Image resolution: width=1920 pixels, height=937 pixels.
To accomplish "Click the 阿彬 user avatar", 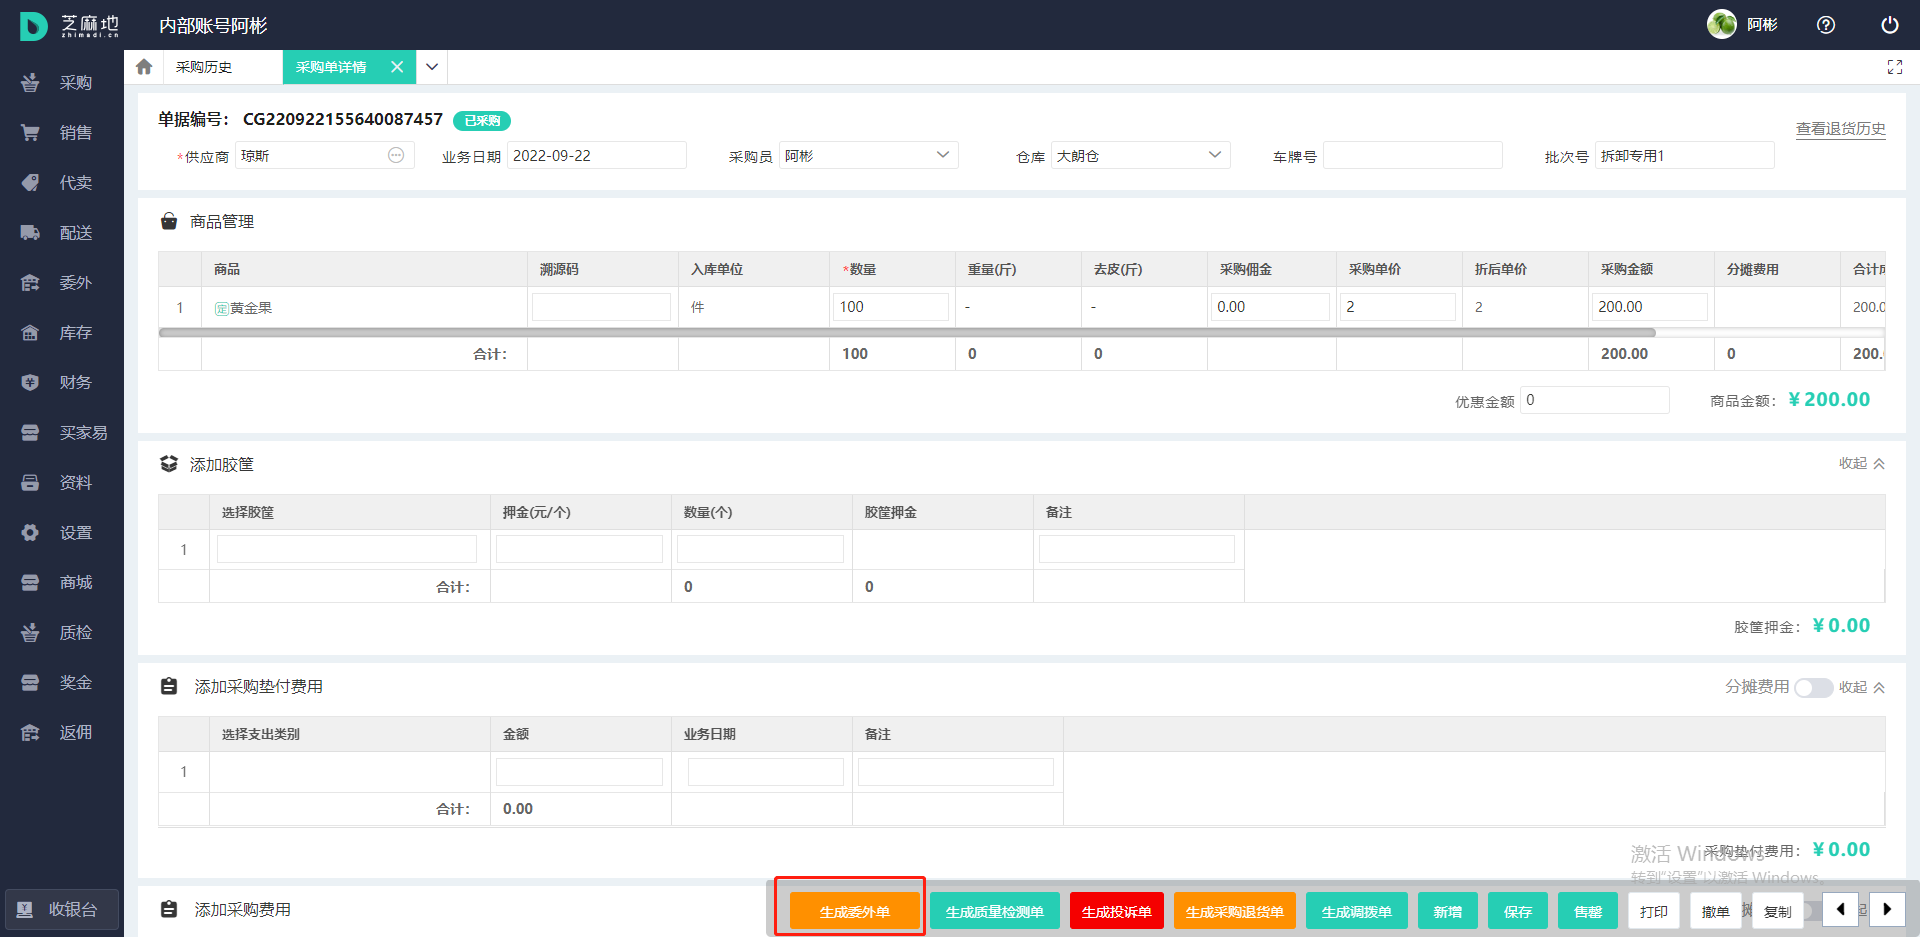I will [x=1722, y=24].
